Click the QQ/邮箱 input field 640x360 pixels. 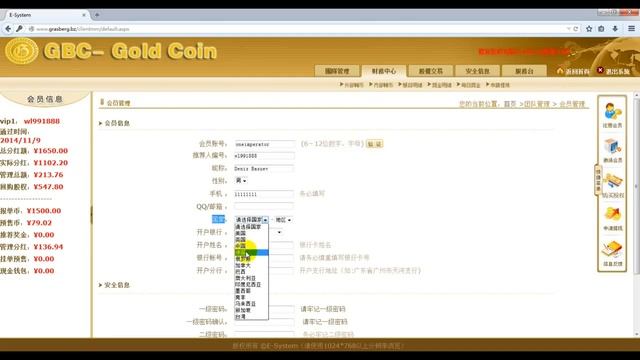tap(264, 207)
